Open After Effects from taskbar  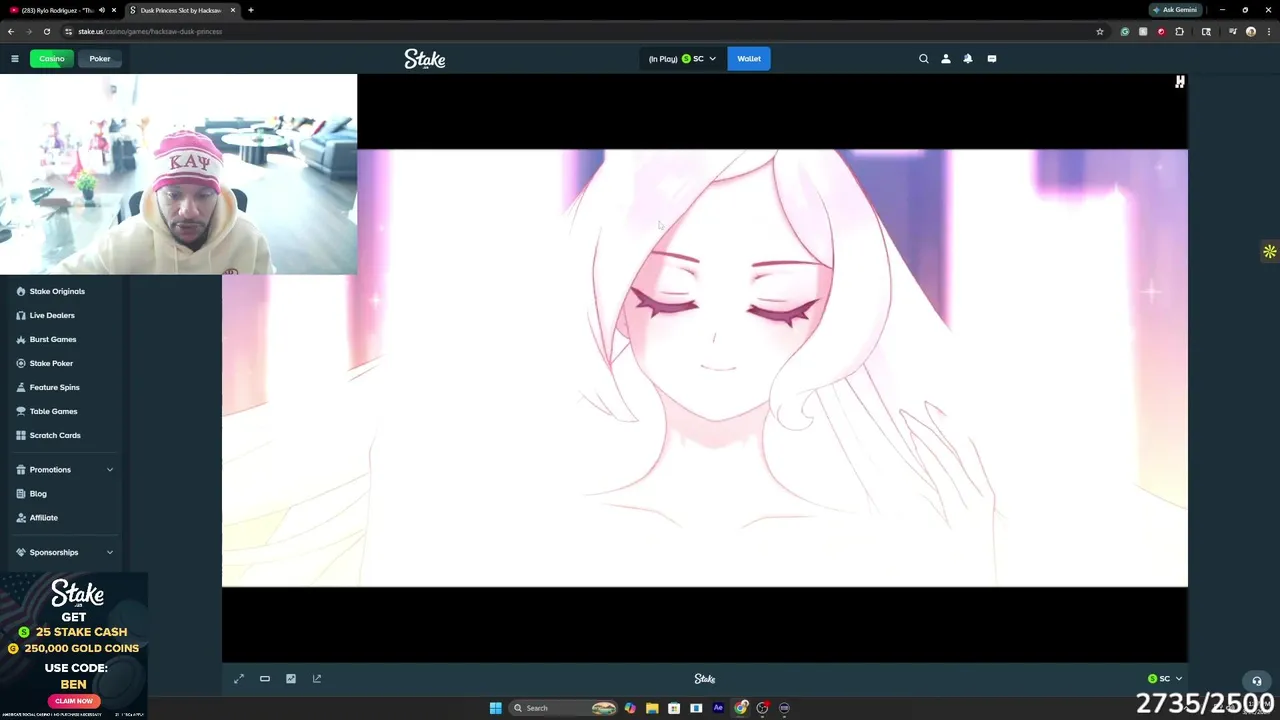[718, 708]
